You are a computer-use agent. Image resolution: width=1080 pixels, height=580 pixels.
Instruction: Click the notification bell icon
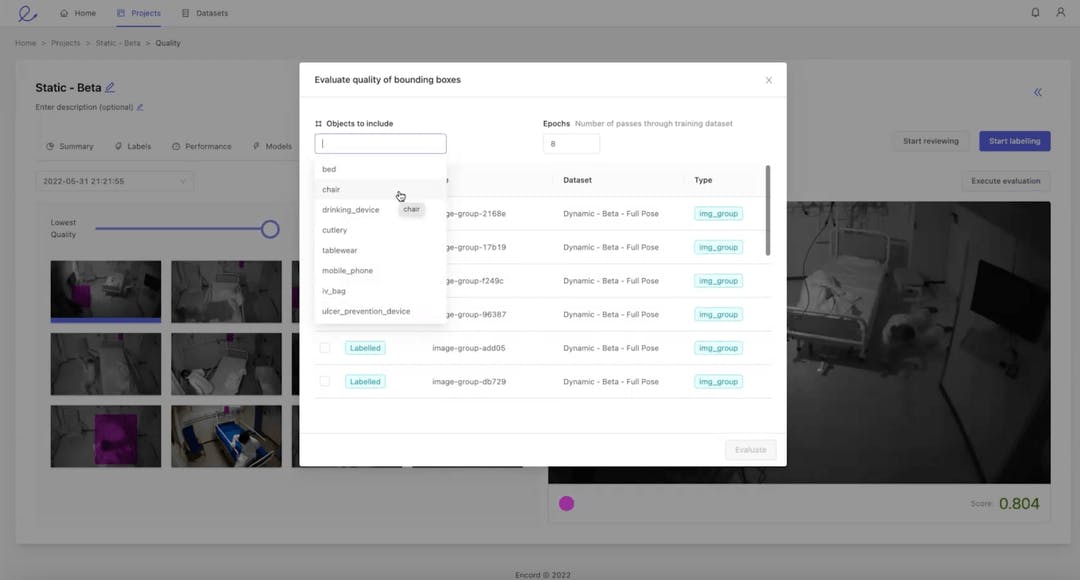coord(1035,13)
